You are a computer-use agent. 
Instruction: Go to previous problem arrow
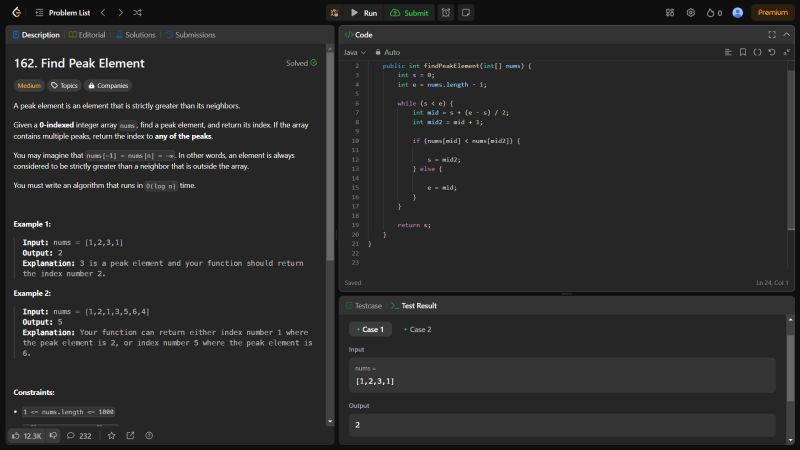tap(103, 12)
